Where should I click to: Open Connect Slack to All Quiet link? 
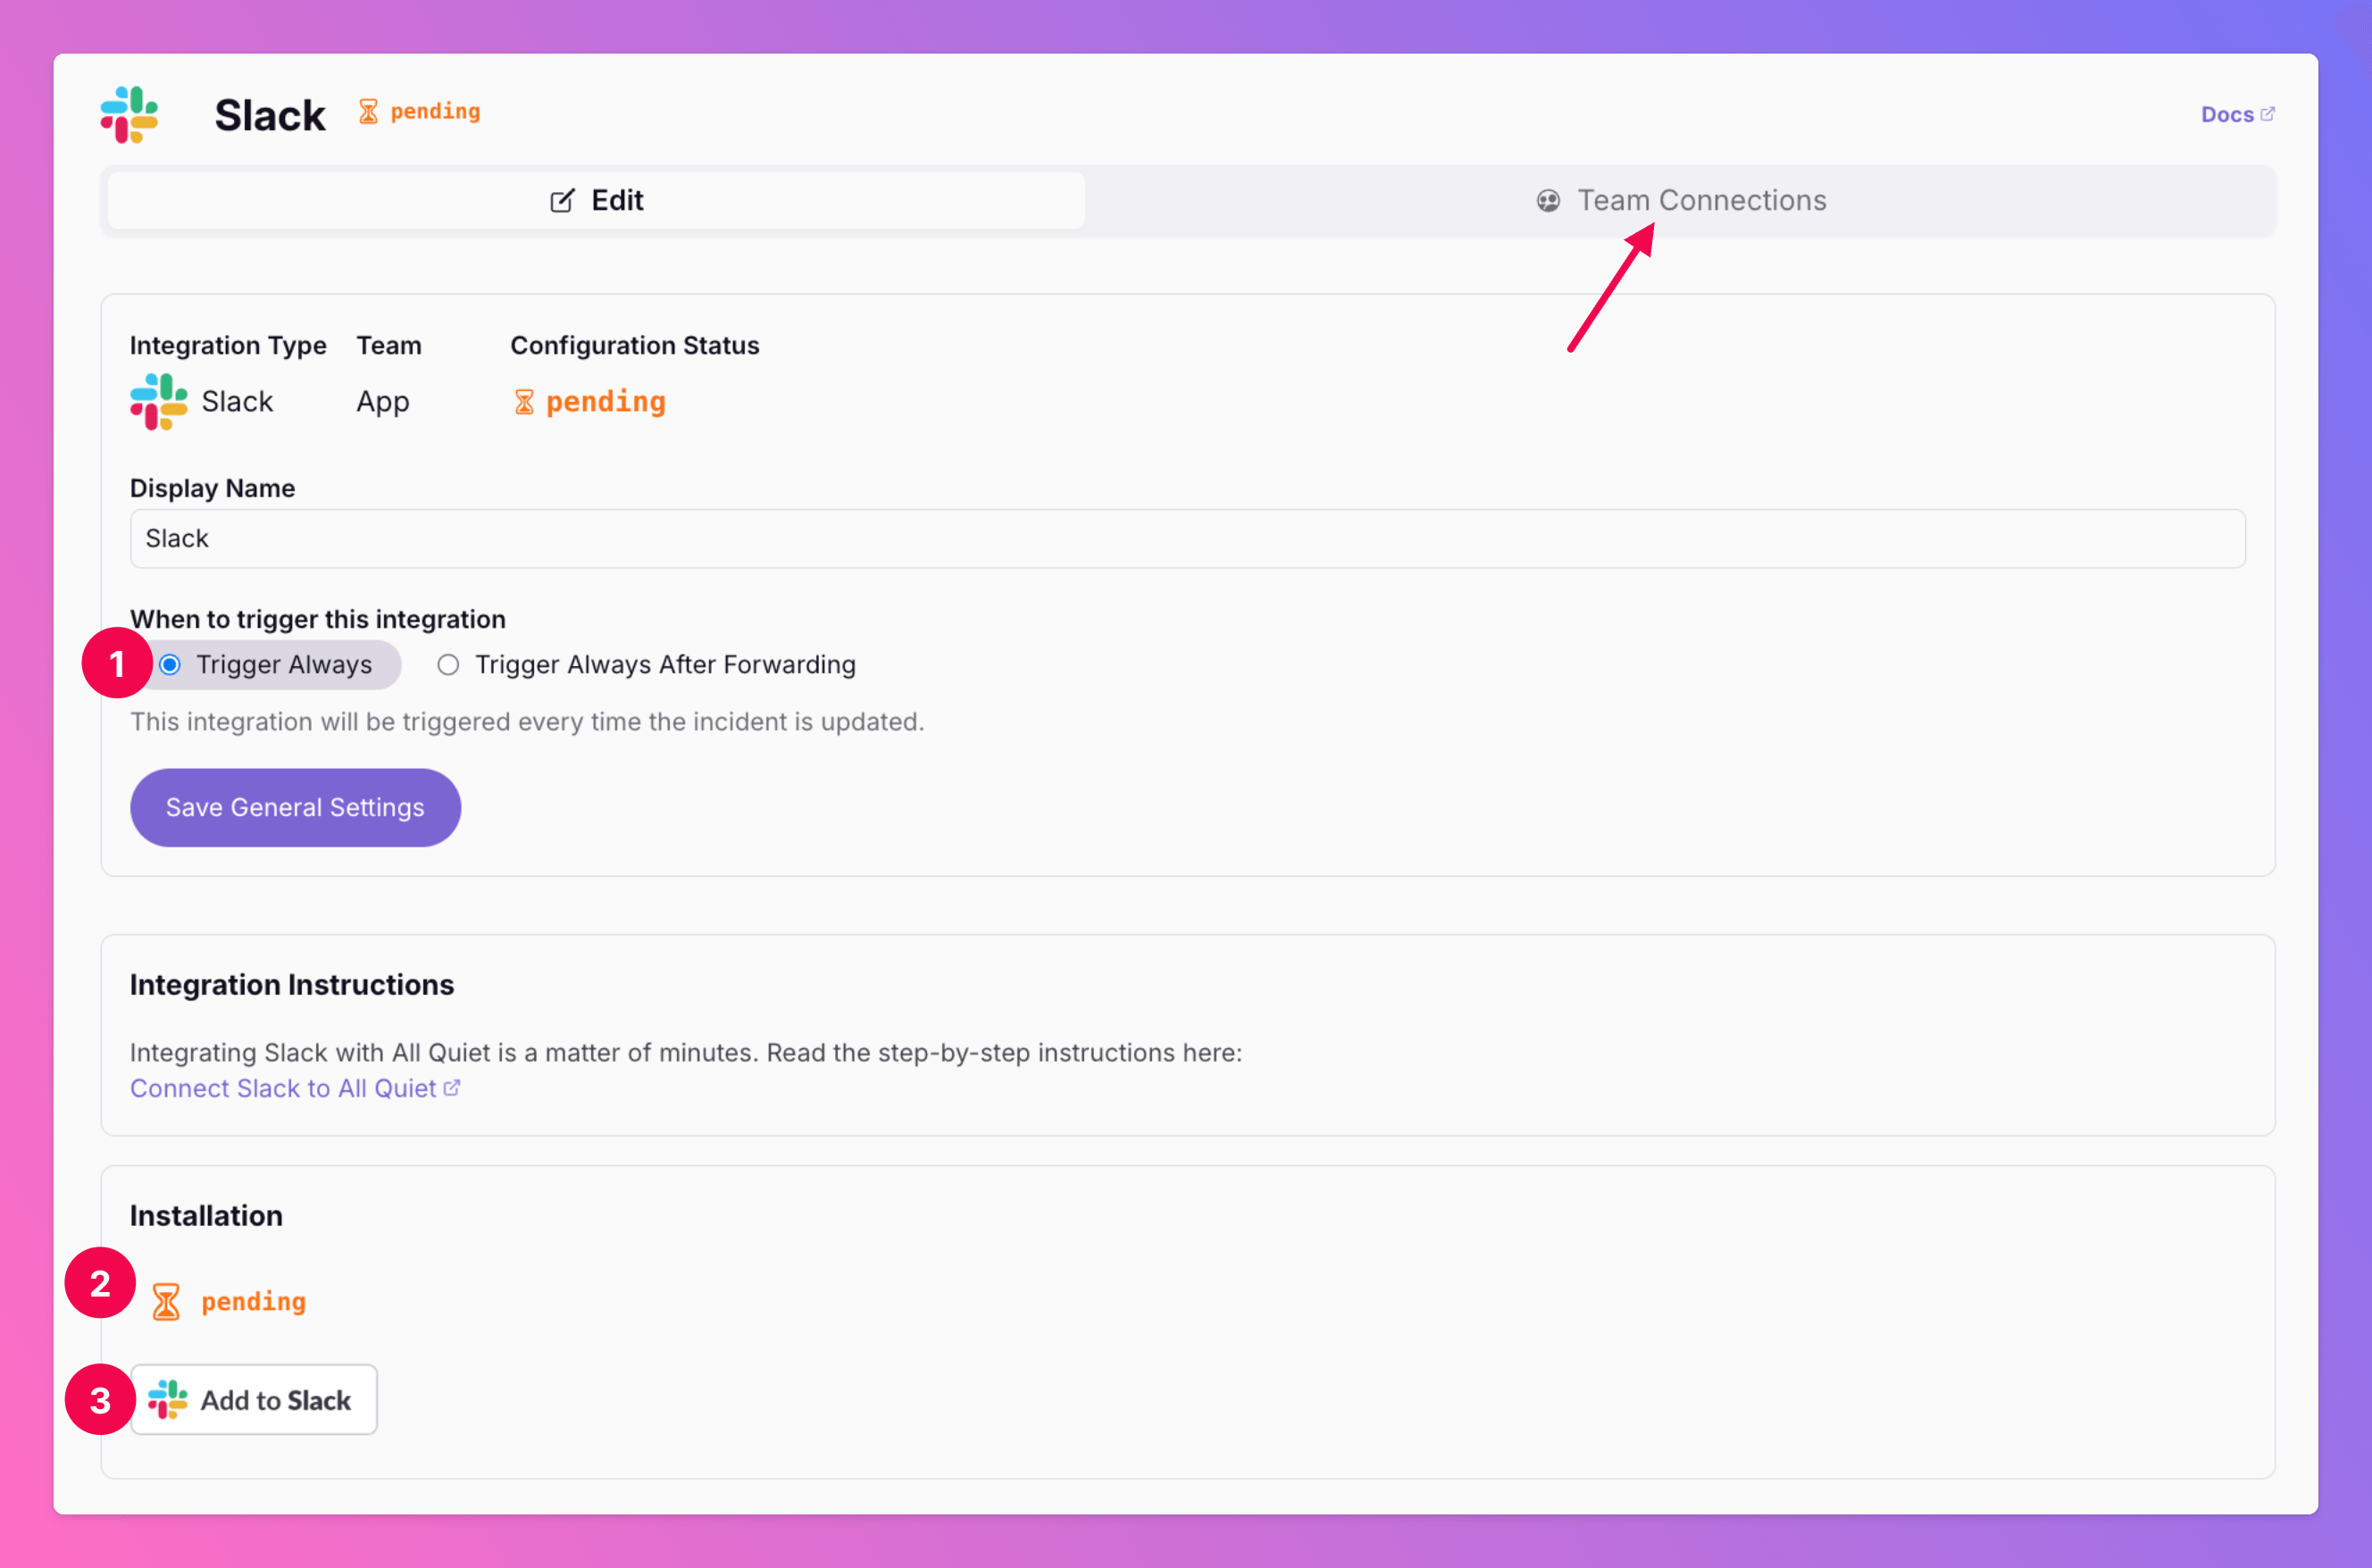pyautogui.click(x=283, y=1088)
